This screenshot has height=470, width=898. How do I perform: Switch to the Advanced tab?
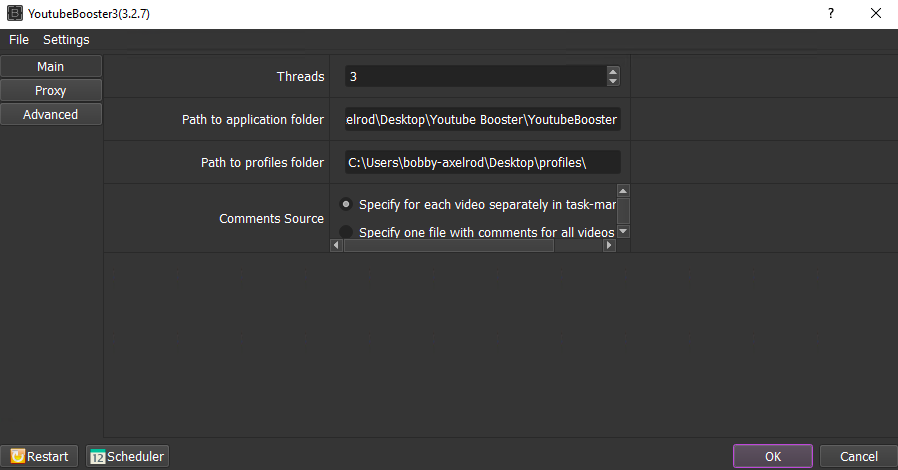pyautogui.click(x=51, y=114)
